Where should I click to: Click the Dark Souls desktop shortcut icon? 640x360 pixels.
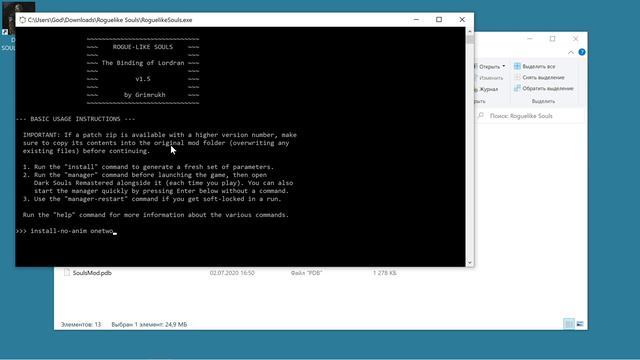(9, 18)
